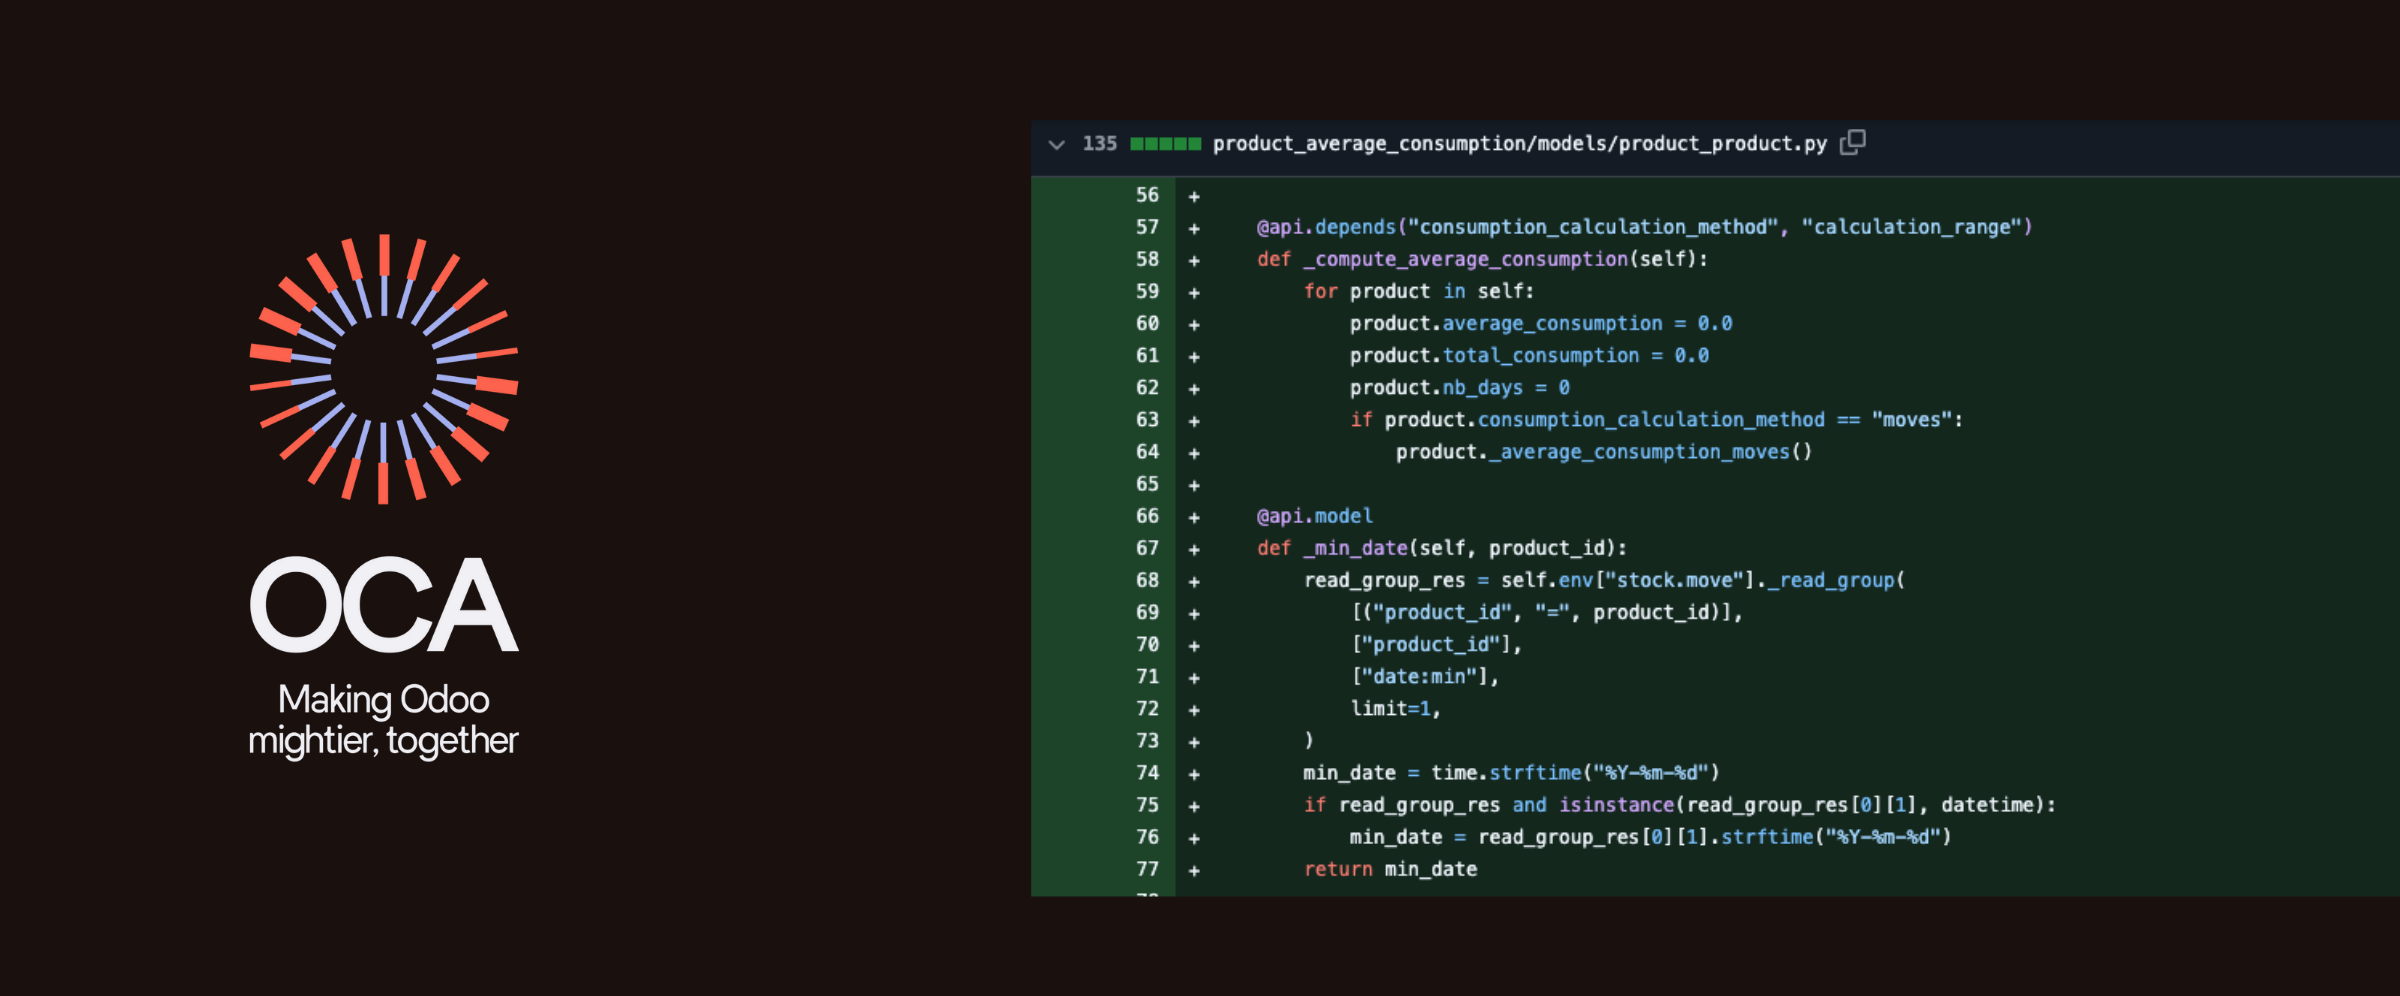Click the green diffstat bar

pos(1165,144)
